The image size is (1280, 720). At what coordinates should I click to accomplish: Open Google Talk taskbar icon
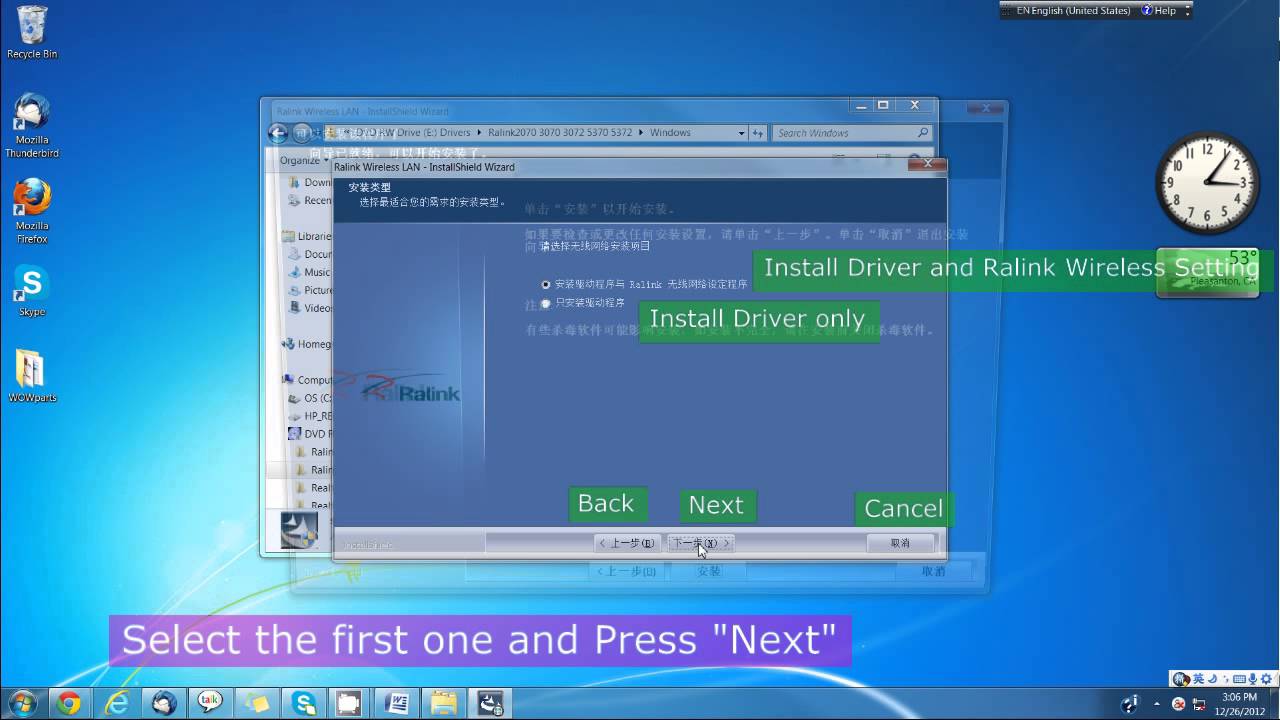click(210, 704)
